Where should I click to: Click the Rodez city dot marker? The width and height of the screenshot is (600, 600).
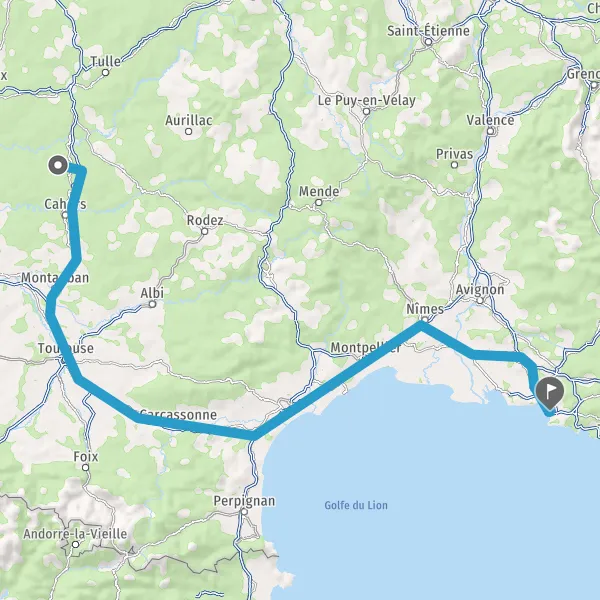pos(205,232)
